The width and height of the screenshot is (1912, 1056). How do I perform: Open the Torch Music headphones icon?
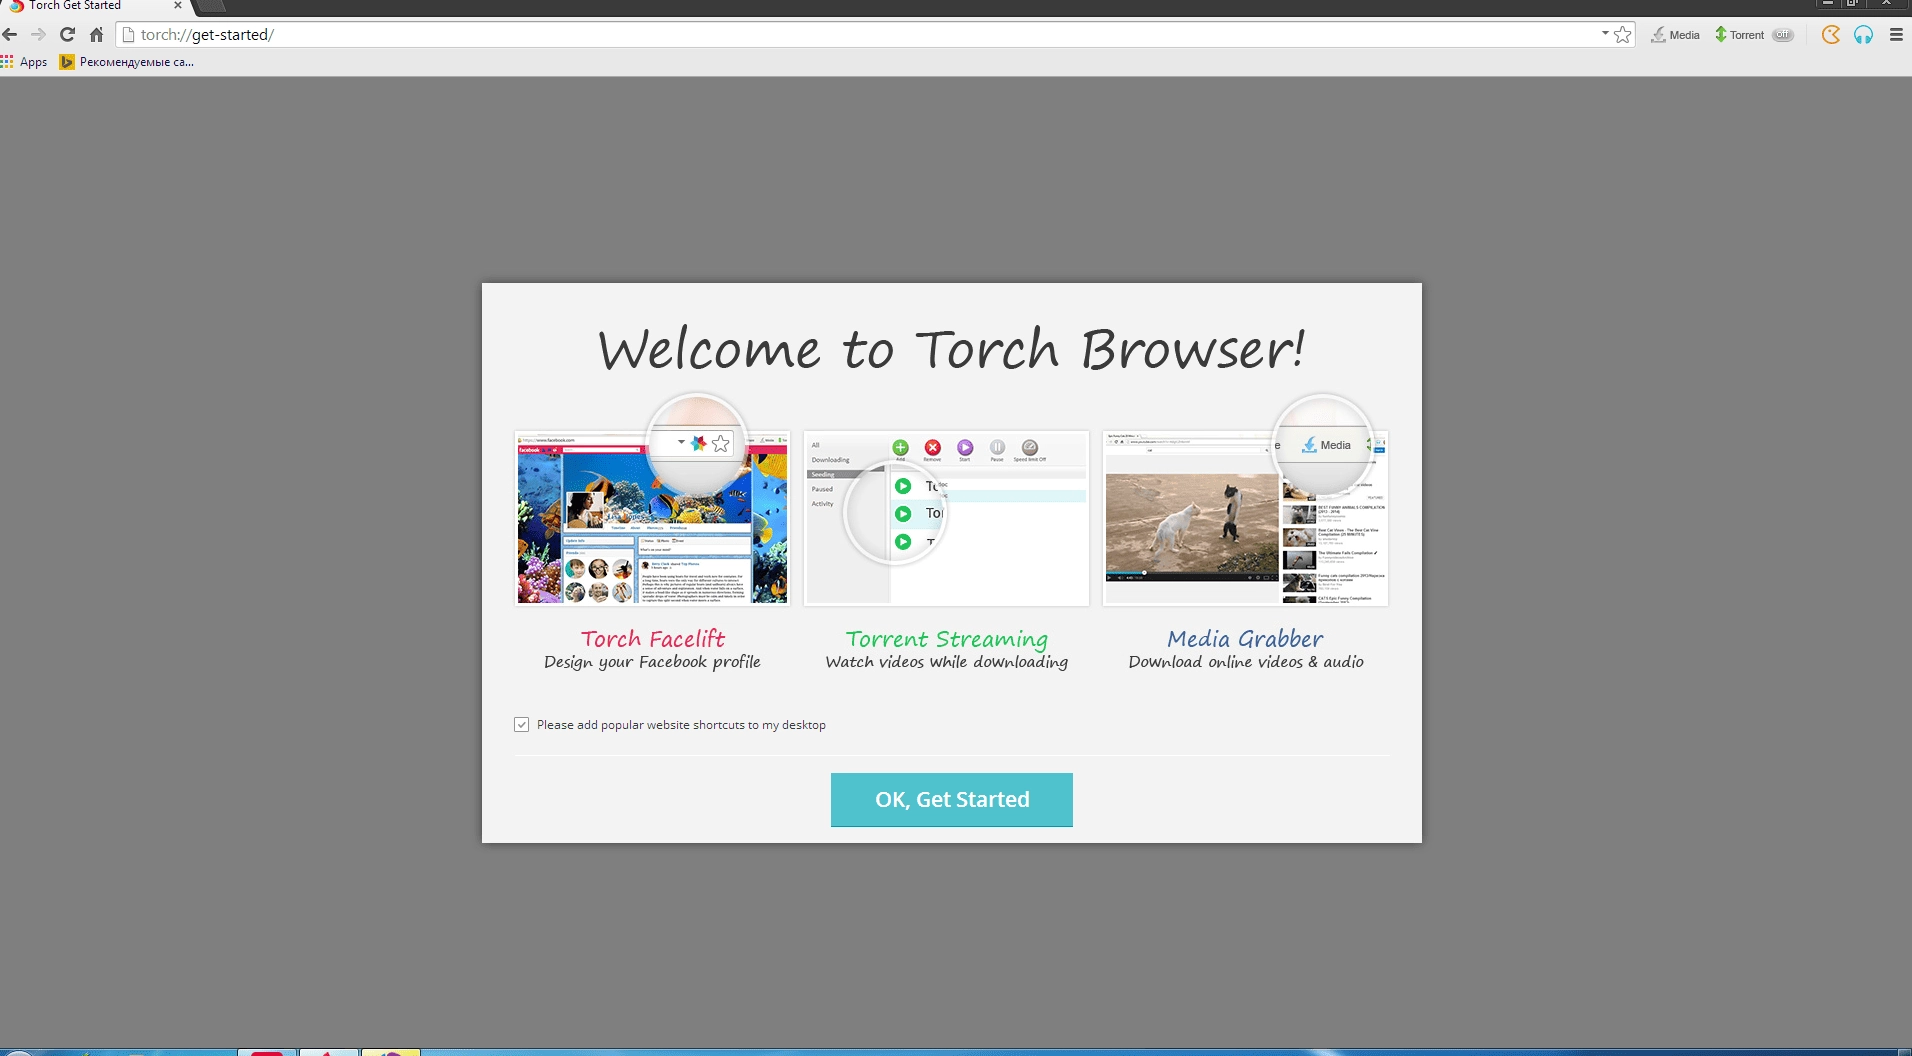(1863, 34)
